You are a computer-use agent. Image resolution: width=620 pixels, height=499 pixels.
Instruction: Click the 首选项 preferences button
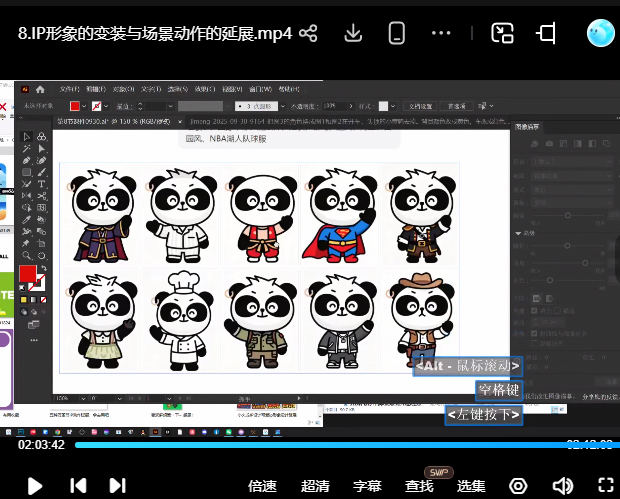click(x=456, y=106)
